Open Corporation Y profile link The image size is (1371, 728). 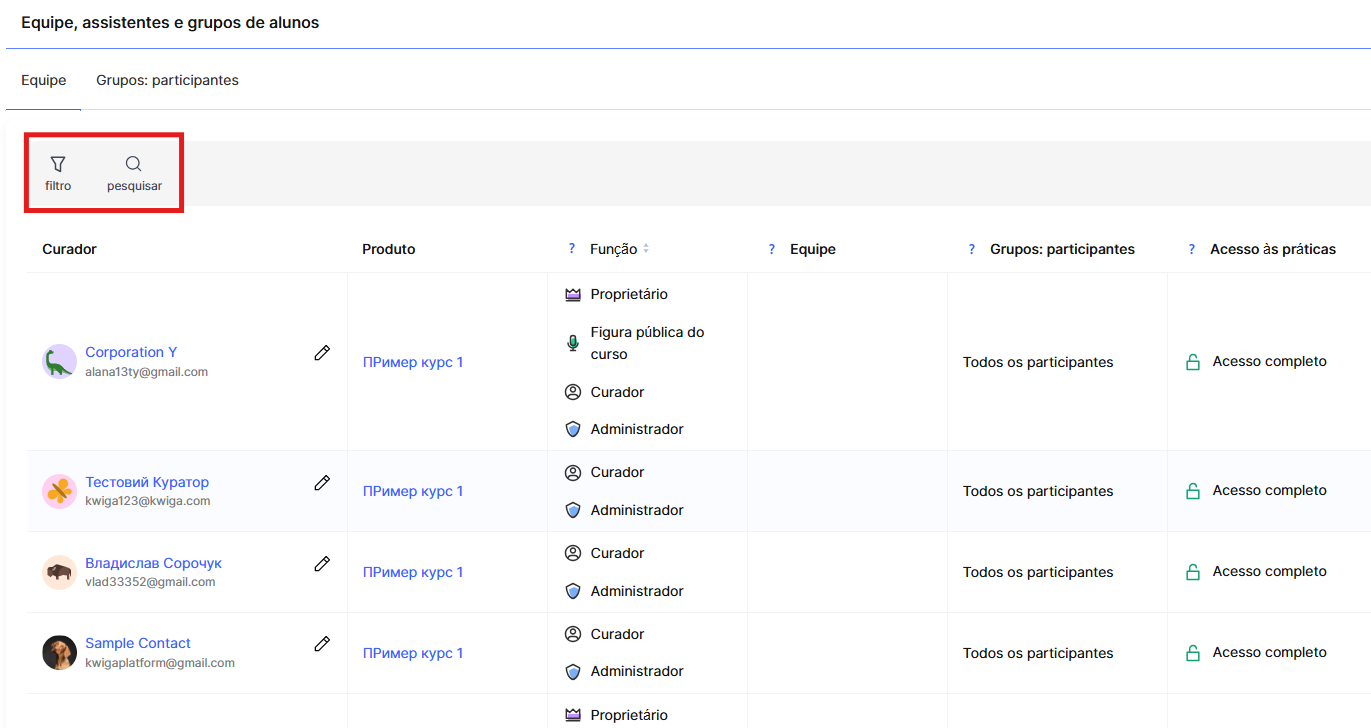click(x=131, y=352)
